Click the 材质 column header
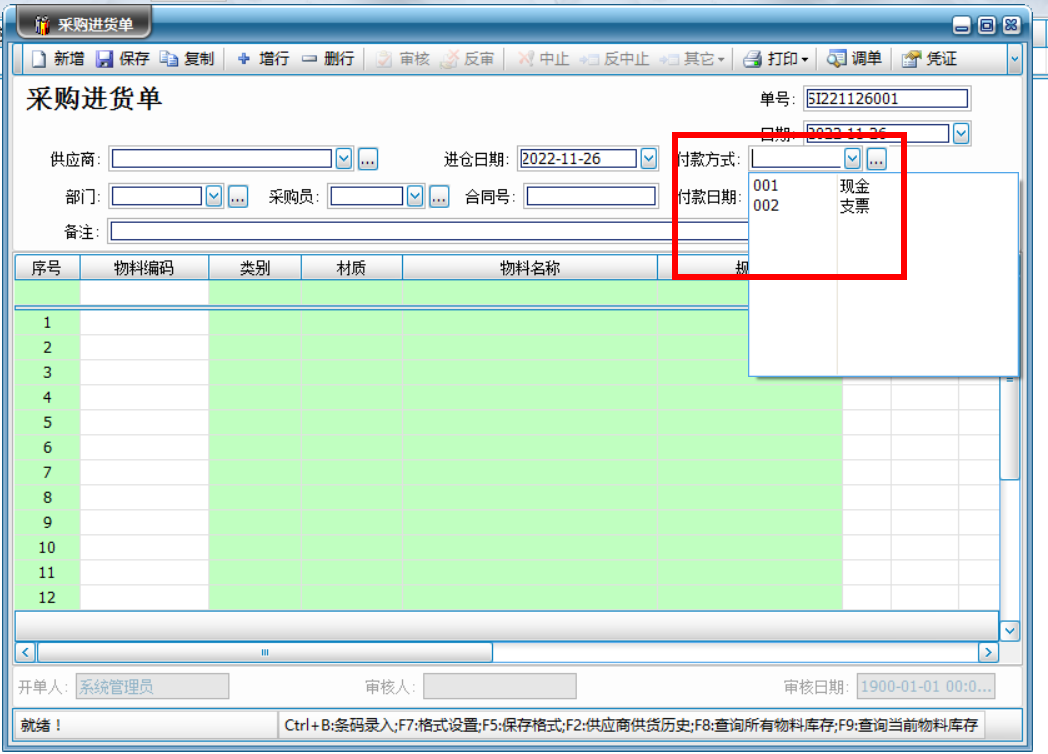This screenshot has width=1048, height=754. (352, 268)
